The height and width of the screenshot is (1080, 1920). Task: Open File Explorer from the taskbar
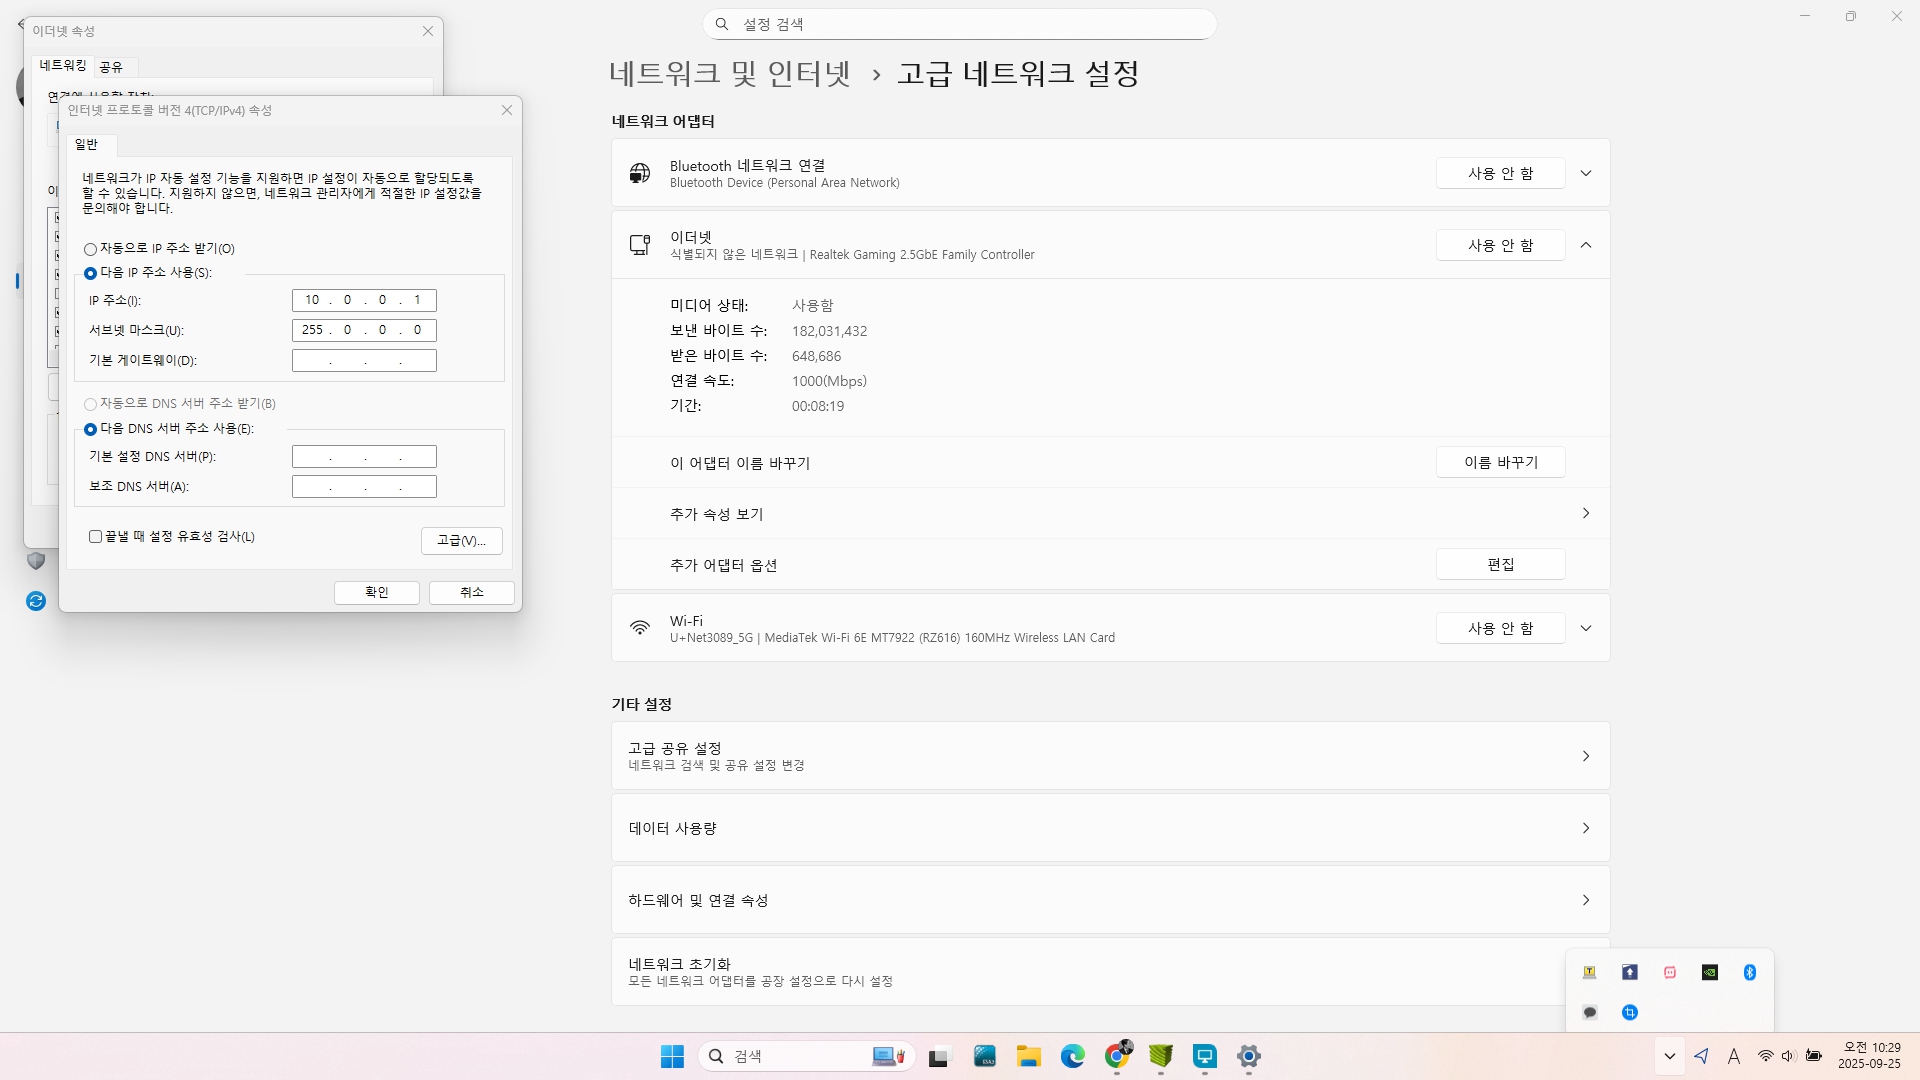(1028, 1056)
